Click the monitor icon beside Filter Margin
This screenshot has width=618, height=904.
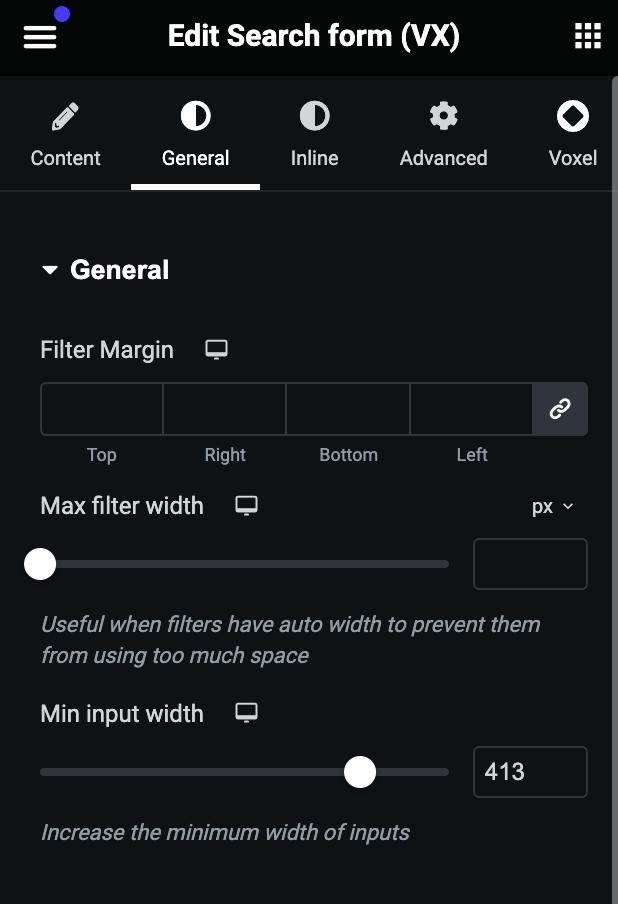(216, 350)
